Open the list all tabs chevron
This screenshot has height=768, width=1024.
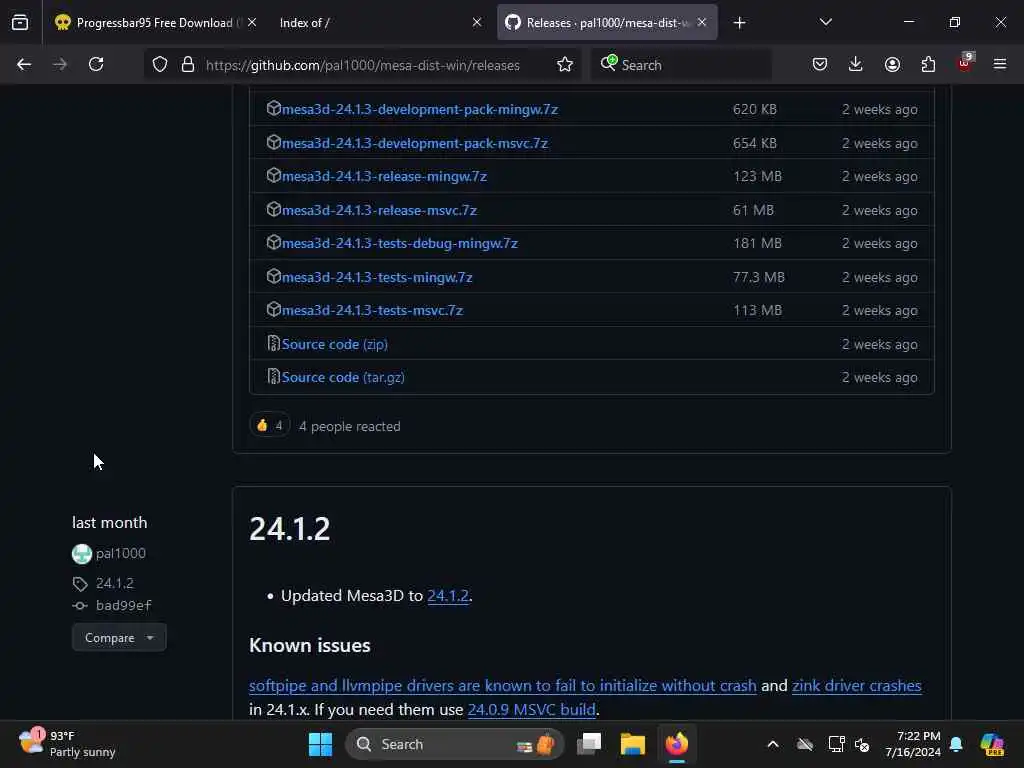[825, 23]
